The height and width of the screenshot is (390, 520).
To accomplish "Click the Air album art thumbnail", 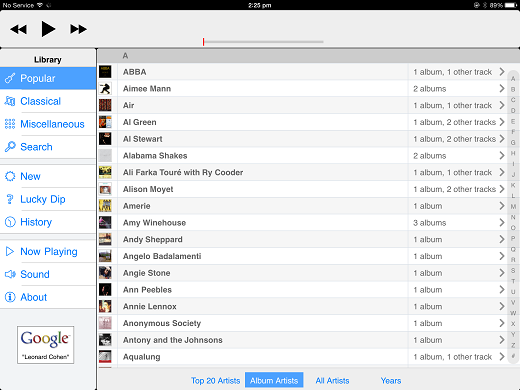I will 105,105.
